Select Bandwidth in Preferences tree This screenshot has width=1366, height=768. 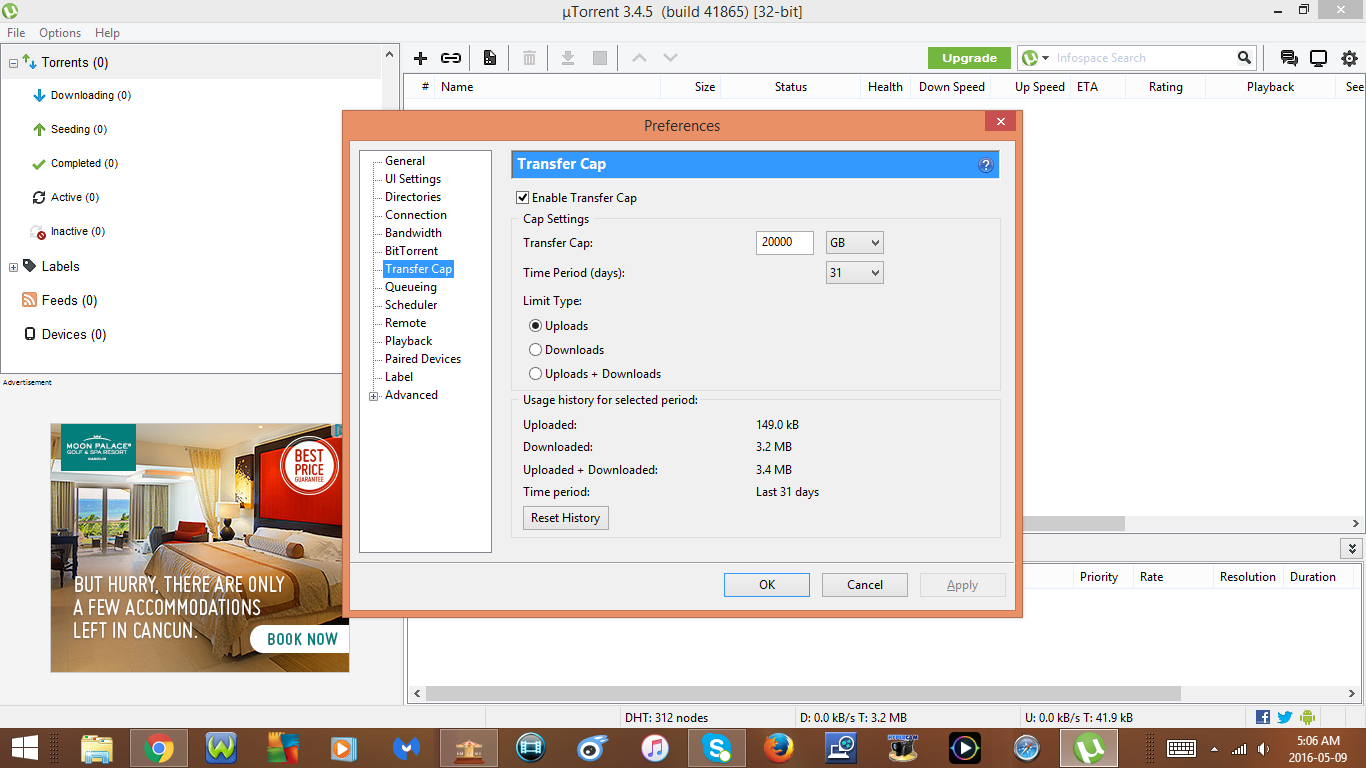413,233
